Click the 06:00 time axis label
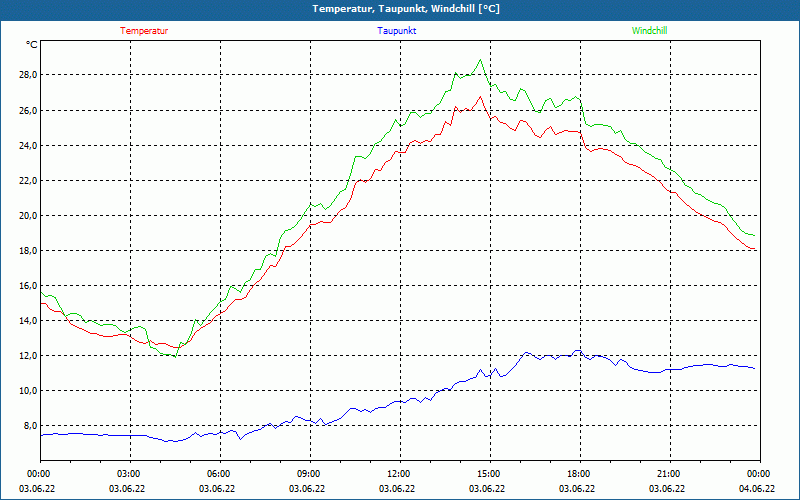The image size is (800, 500). tap(219, 474)
